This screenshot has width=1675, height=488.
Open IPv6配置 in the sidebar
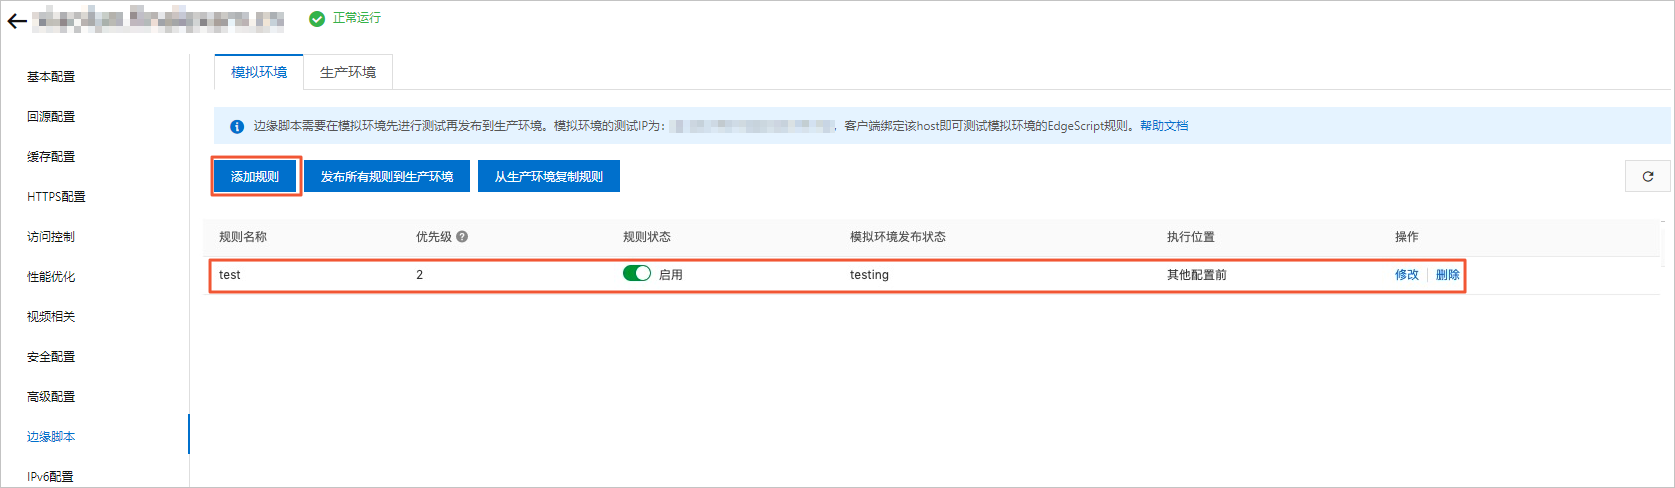(50, 476)
